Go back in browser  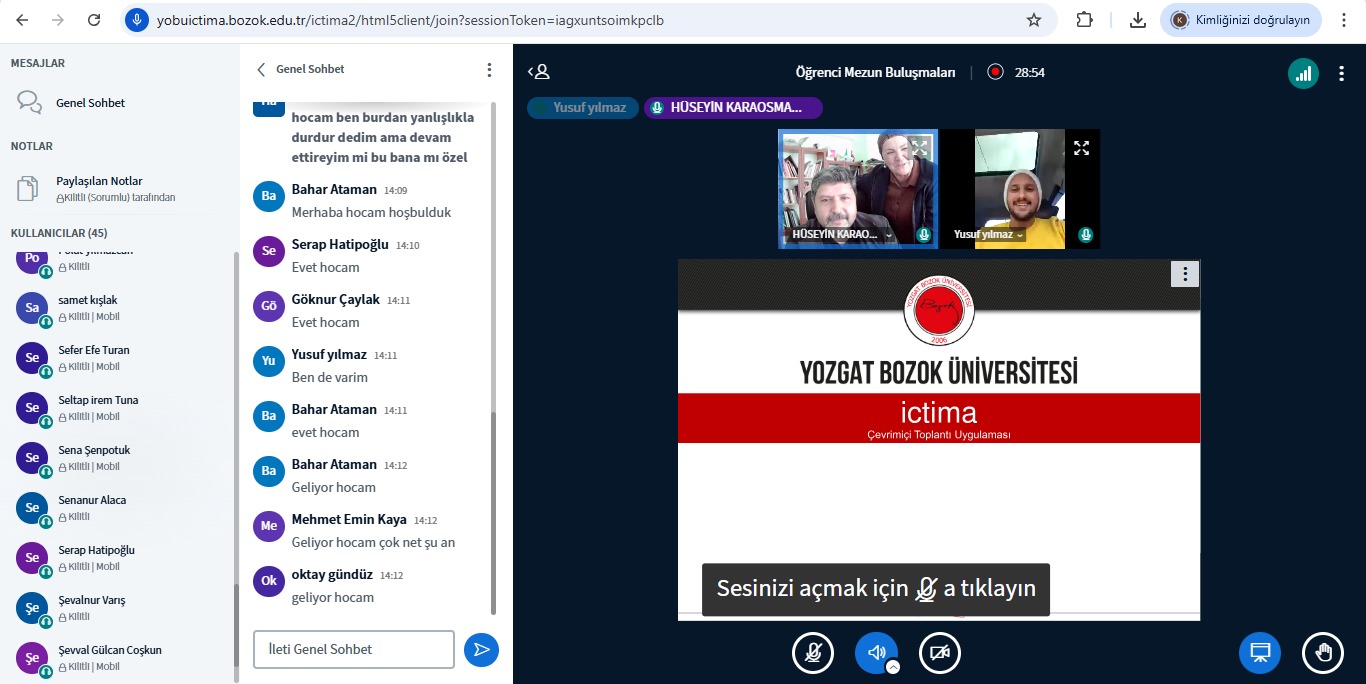pyautogui.click(x=22, y=20)
